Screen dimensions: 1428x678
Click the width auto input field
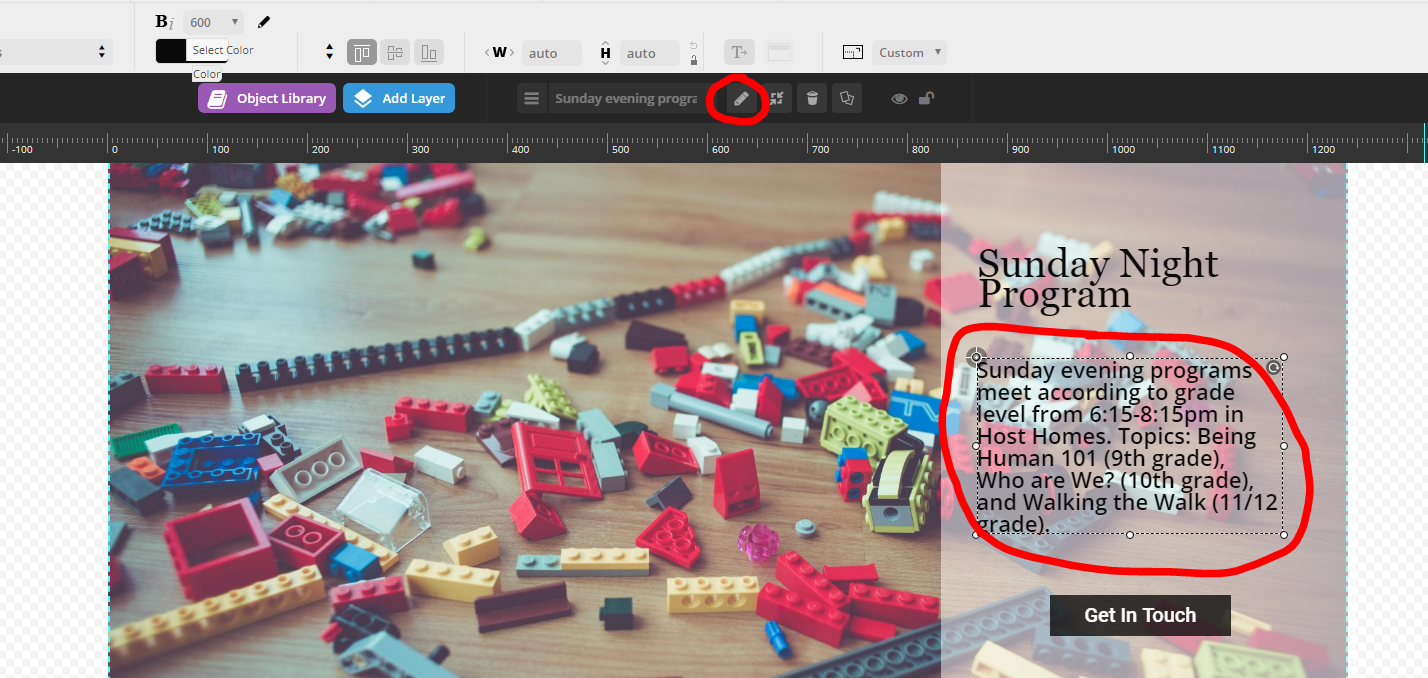(x=551, y=53)
